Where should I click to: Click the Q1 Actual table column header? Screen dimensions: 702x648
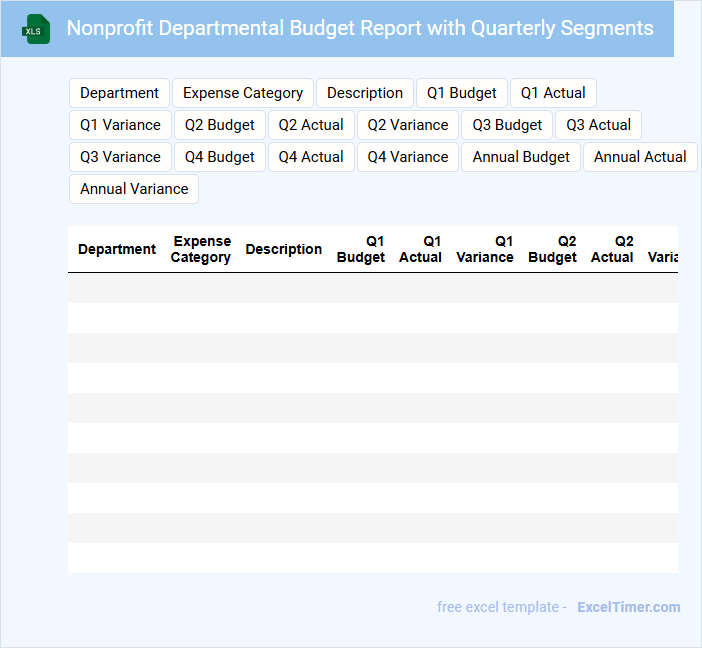420,249
